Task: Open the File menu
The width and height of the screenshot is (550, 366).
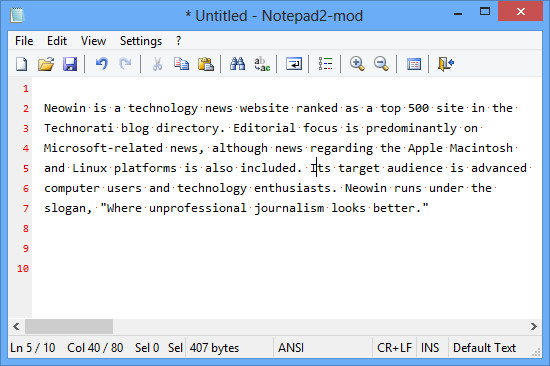Action: click(x=24, y=41)
